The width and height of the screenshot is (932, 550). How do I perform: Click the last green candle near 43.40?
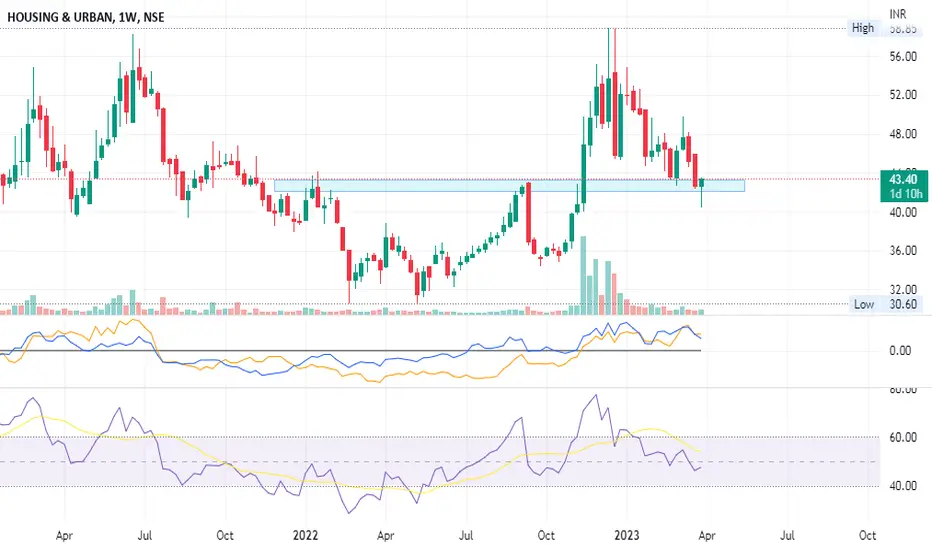click(x=702, y=183)
